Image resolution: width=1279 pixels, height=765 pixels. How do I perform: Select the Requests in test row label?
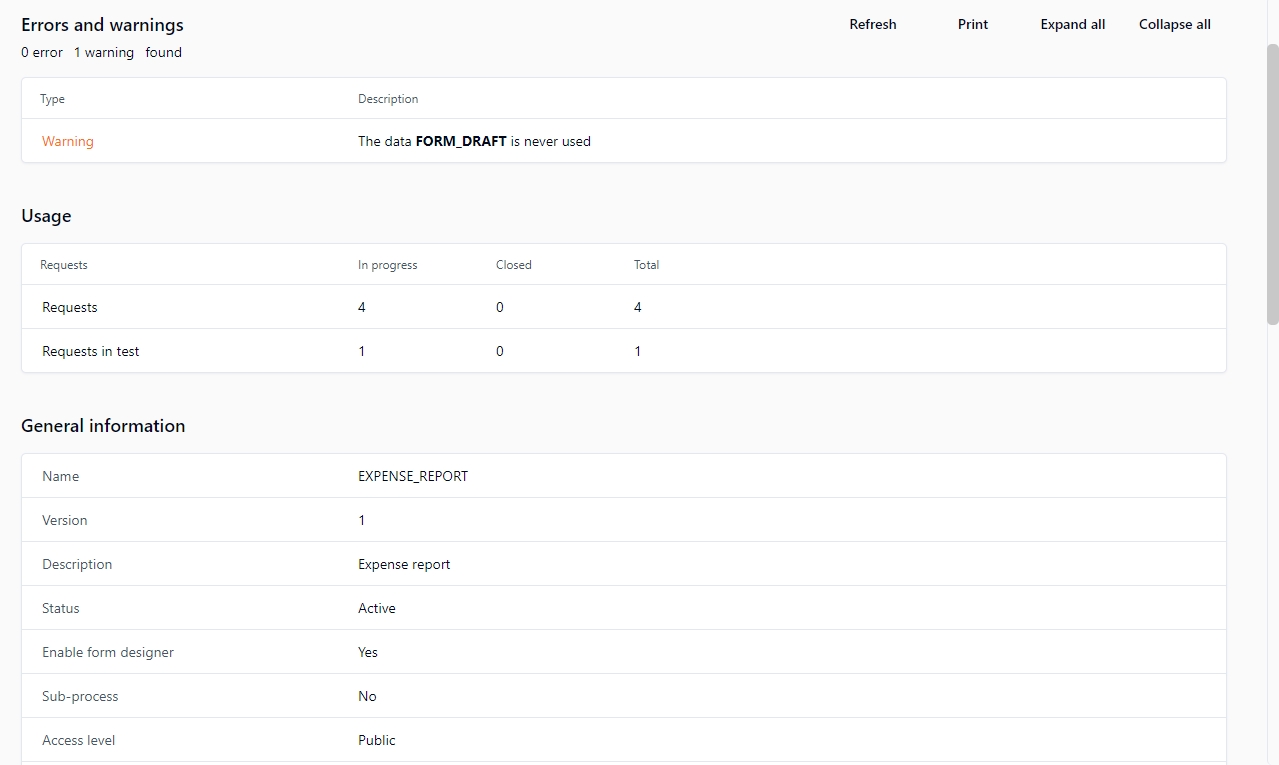[90, 352]
